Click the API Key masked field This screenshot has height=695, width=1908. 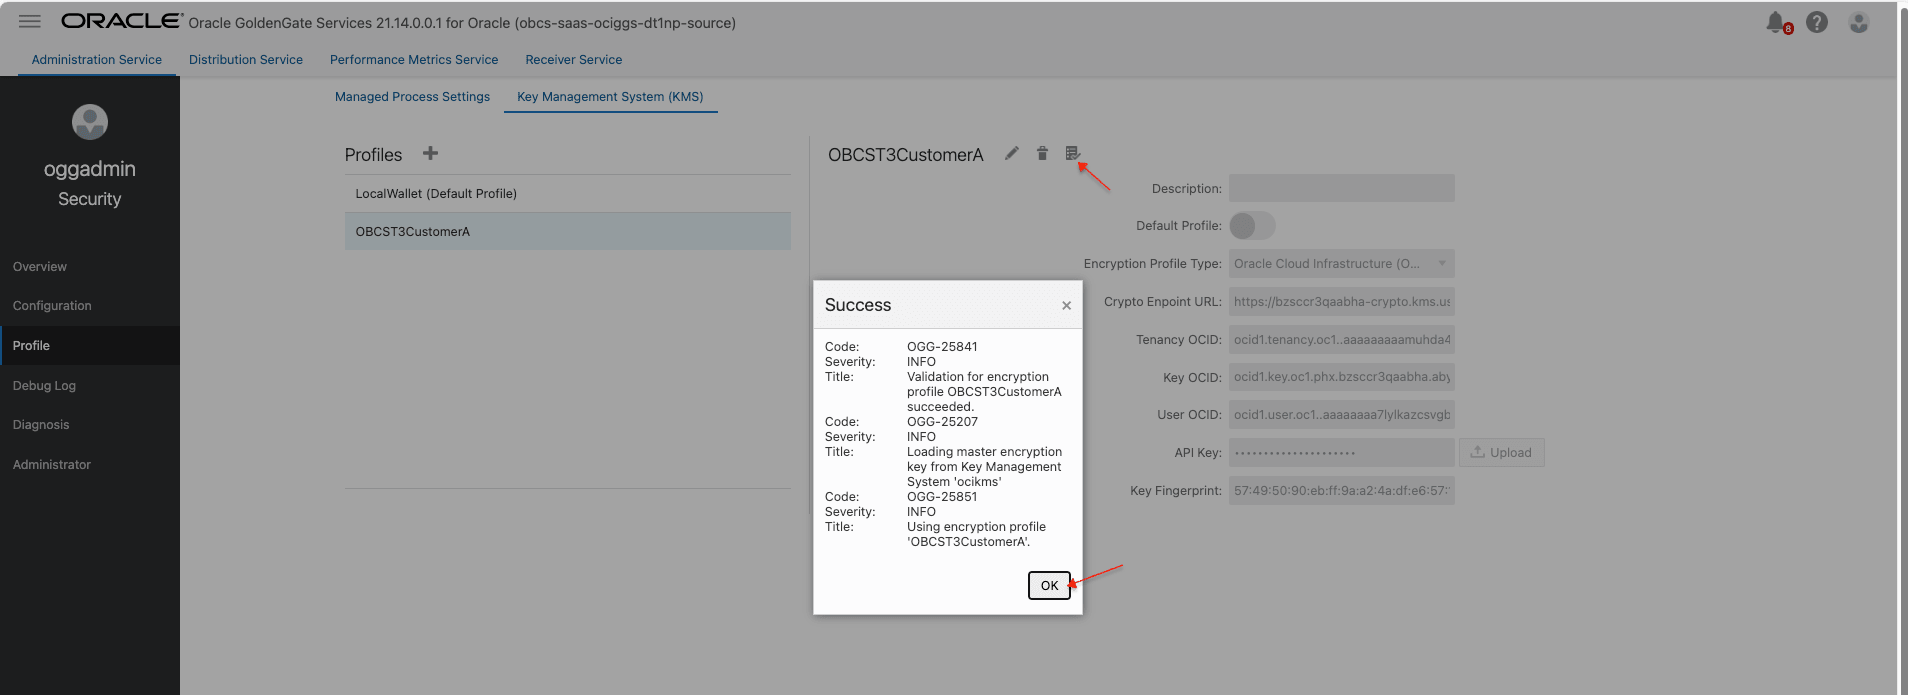coord(1341,453)
